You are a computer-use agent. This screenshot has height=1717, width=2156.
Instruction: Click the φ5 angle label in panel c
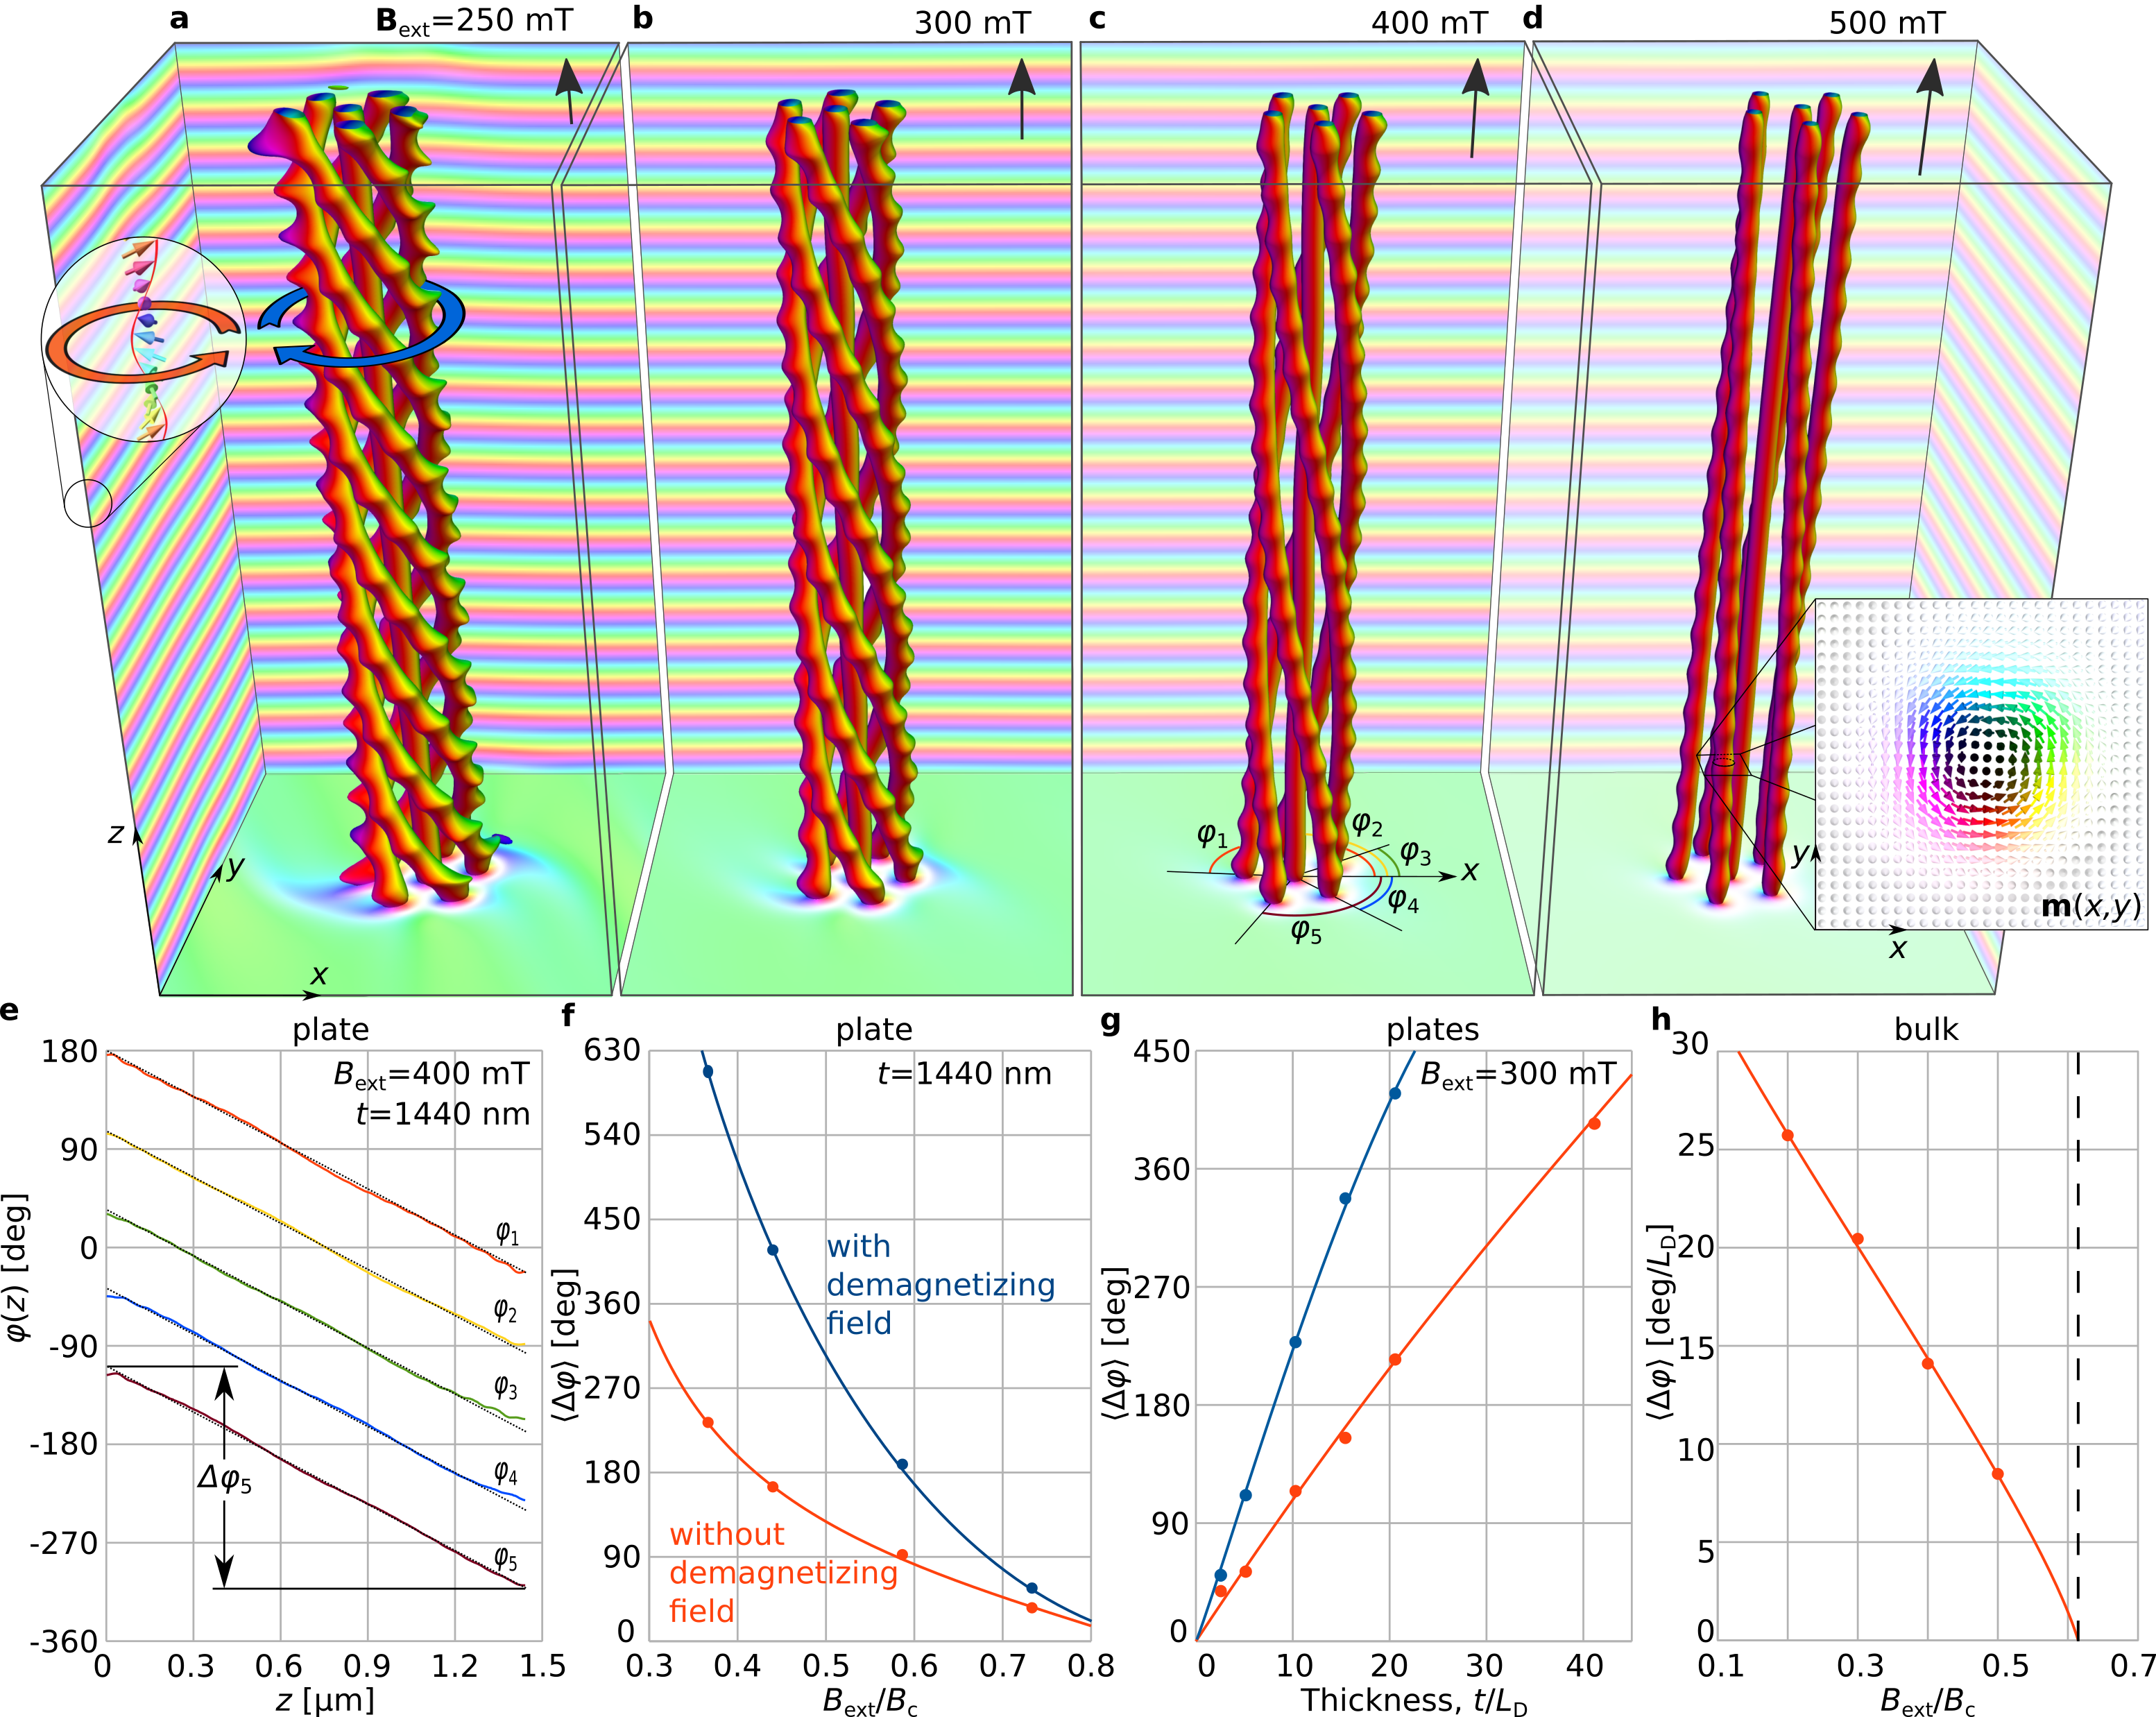(x=1307, y=932)
